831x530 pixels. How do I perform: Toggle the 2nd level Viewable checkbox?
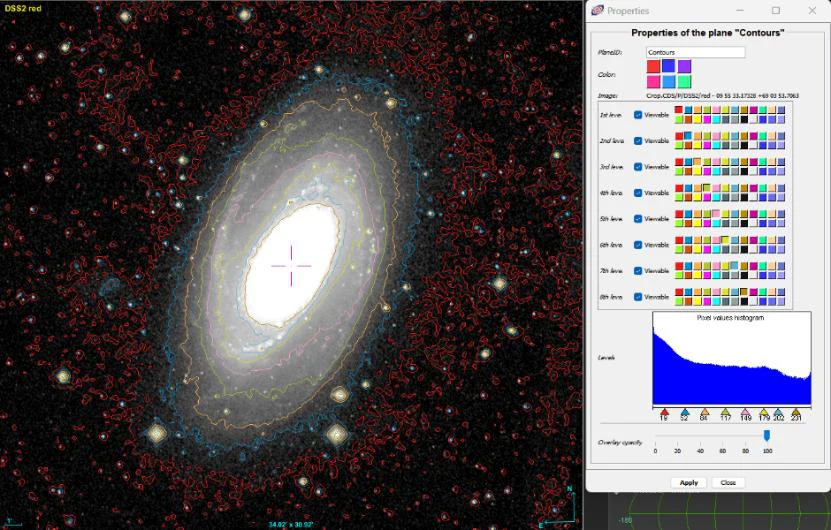pos(638,140)
